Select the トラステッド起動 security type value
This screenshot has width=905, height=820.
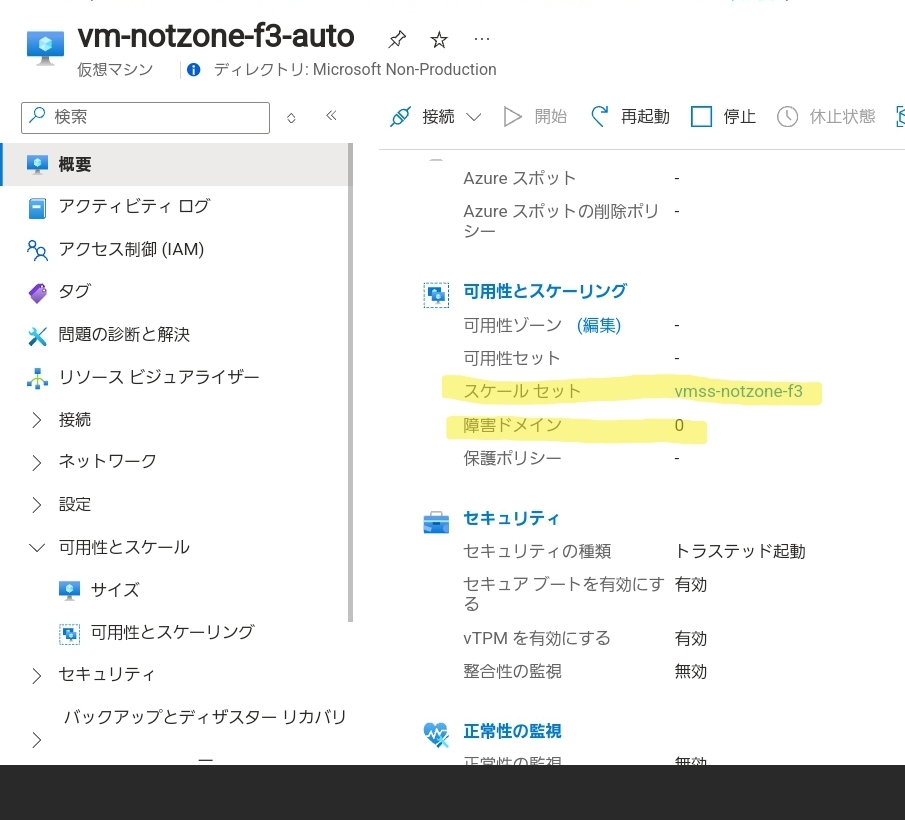pos(740,551)
